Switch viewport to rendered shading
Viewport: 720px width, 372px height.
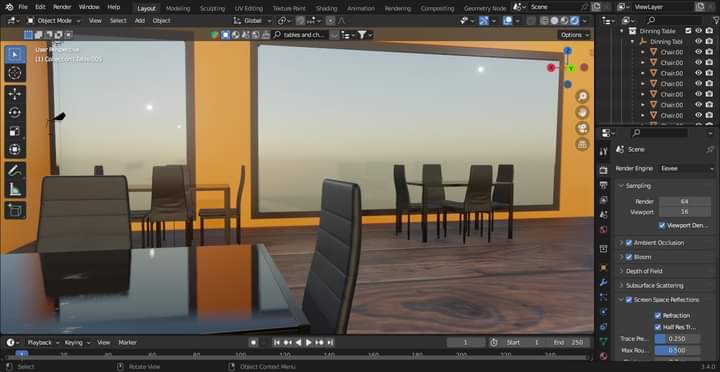click(x=574, y=21)
